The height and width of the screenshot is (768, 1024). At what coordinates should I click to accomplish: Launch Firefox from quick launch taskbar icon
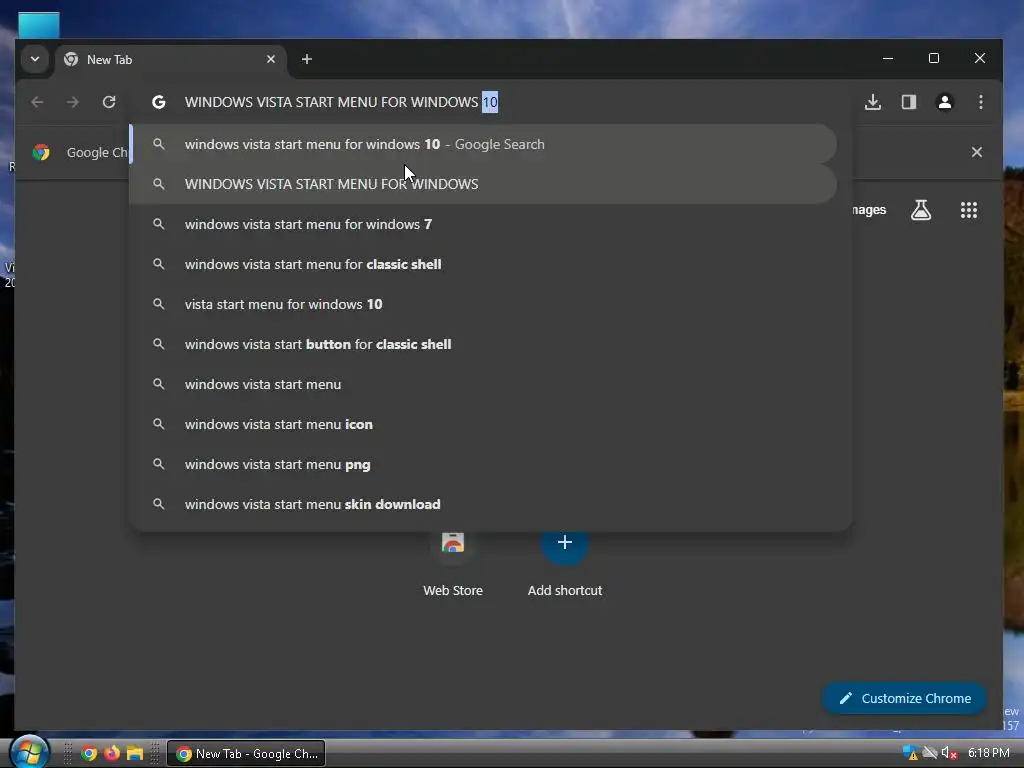coord(112,753)
